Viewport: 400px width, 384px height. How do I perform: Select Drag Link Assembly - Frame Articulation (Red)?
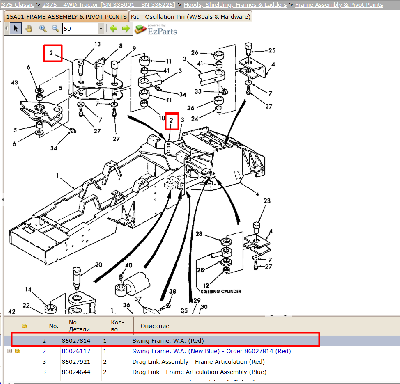198,362
